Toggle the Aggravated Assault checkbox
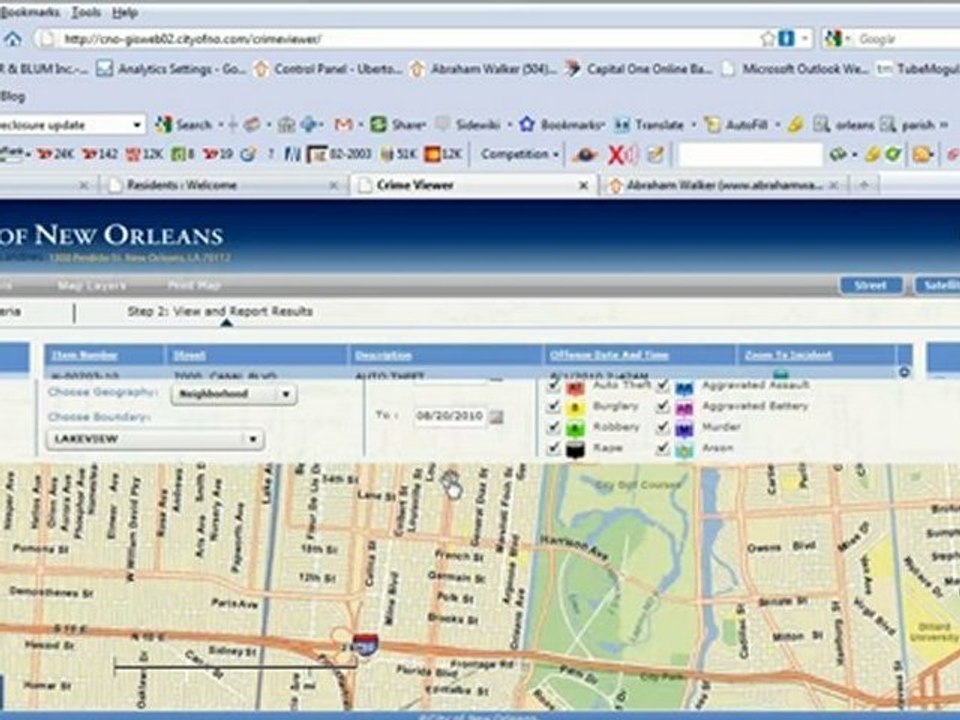Image resolution: width=960 pixels, height=720 pixels. point(662,385)
